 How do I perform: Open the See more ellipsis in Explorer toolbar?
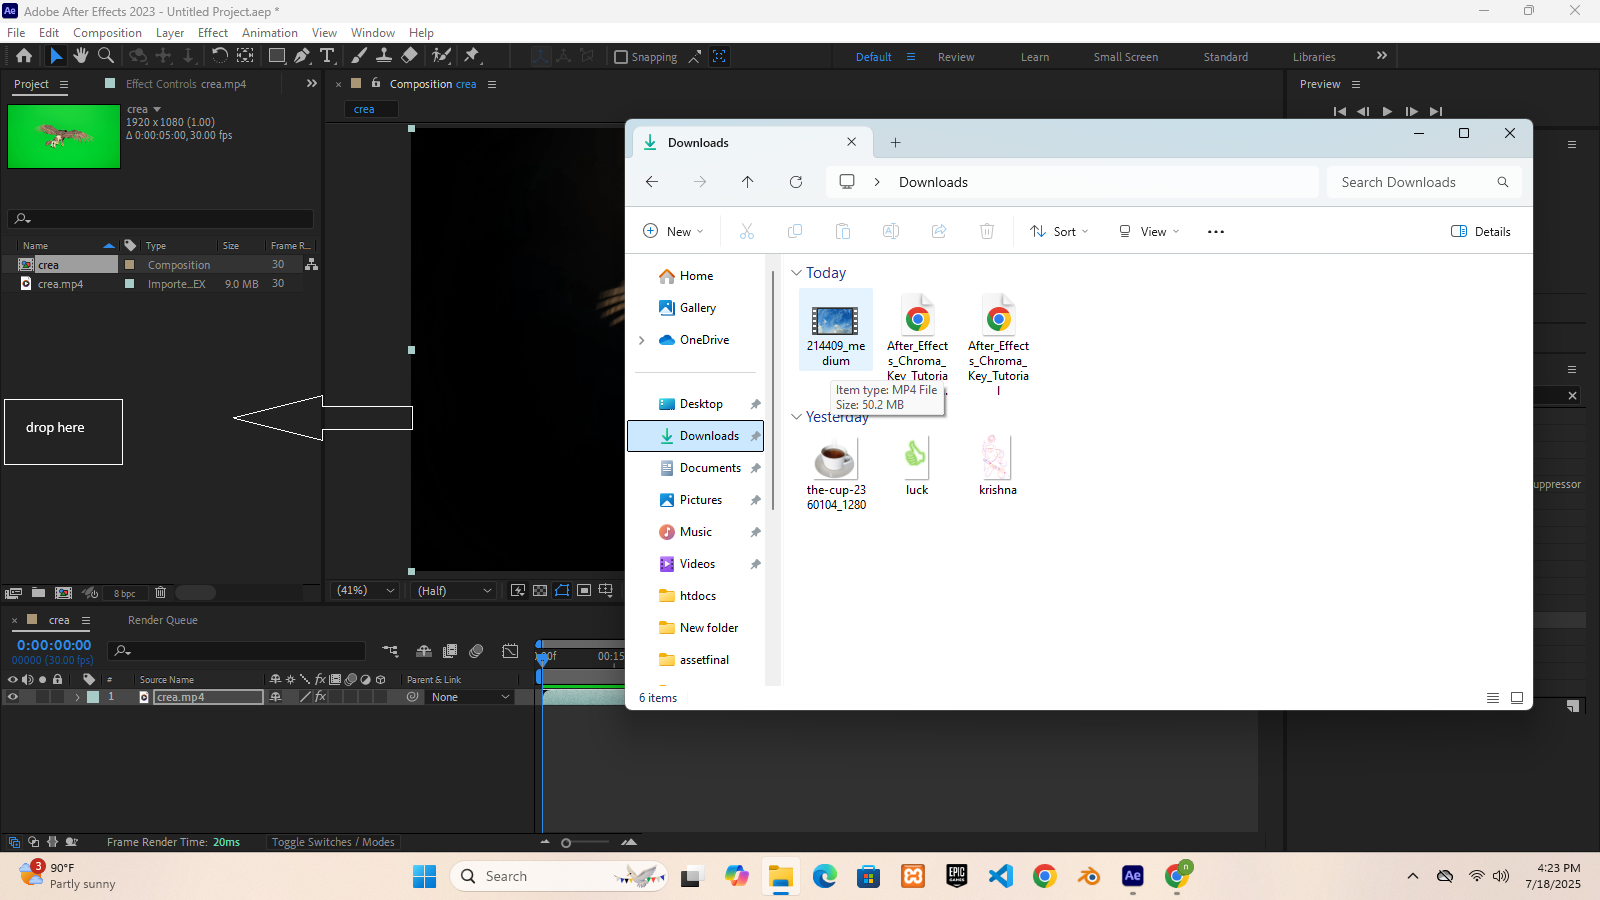pos(1216,232)
